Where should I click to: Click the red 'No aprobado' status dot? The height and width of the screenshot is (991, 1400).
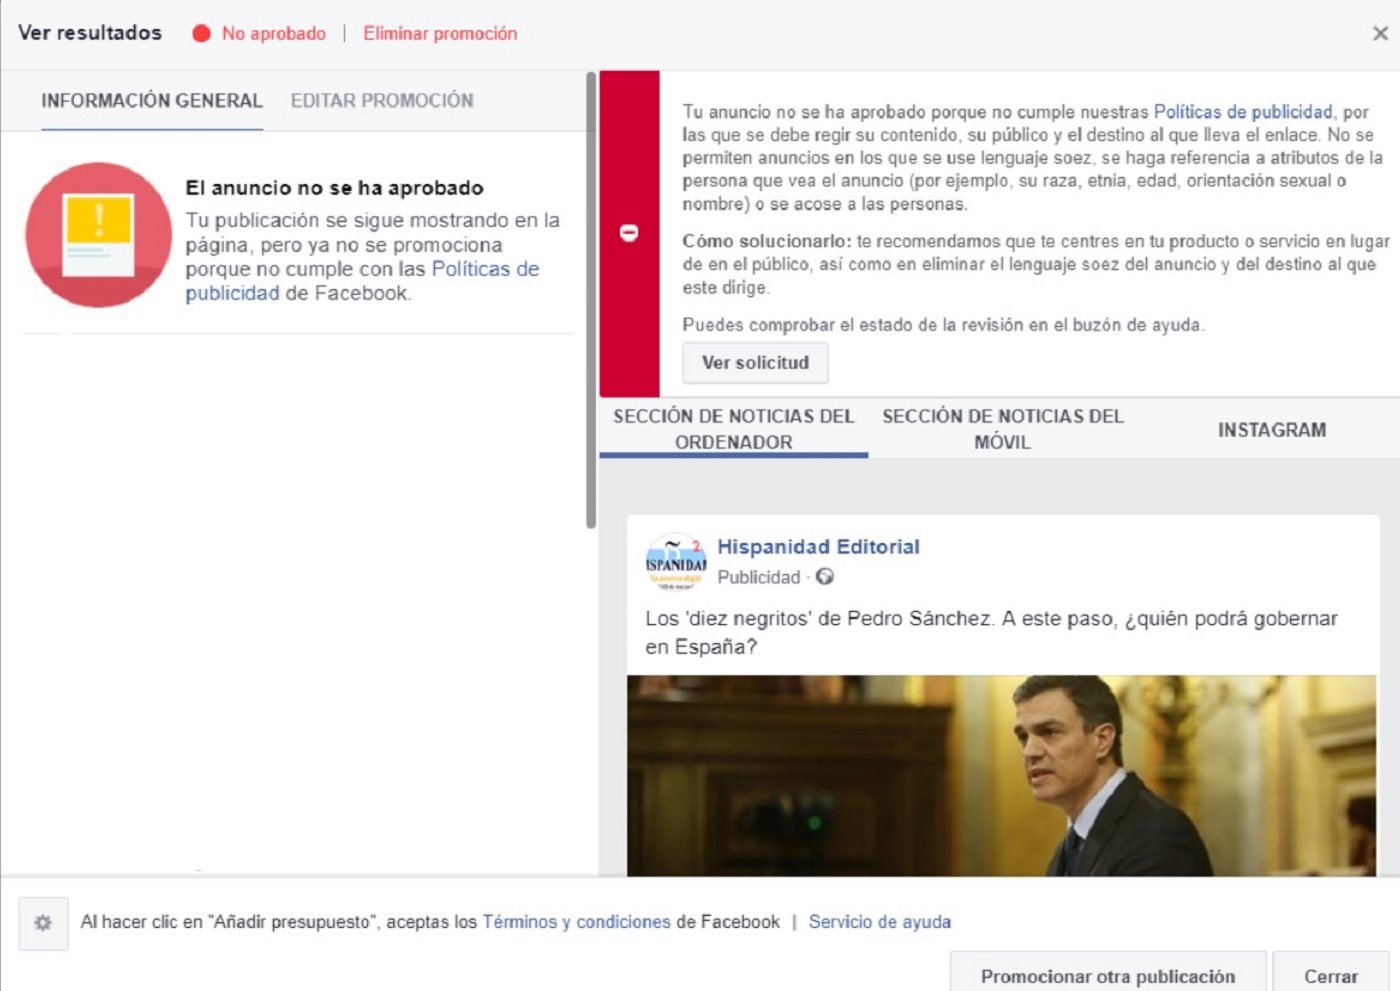201,34
